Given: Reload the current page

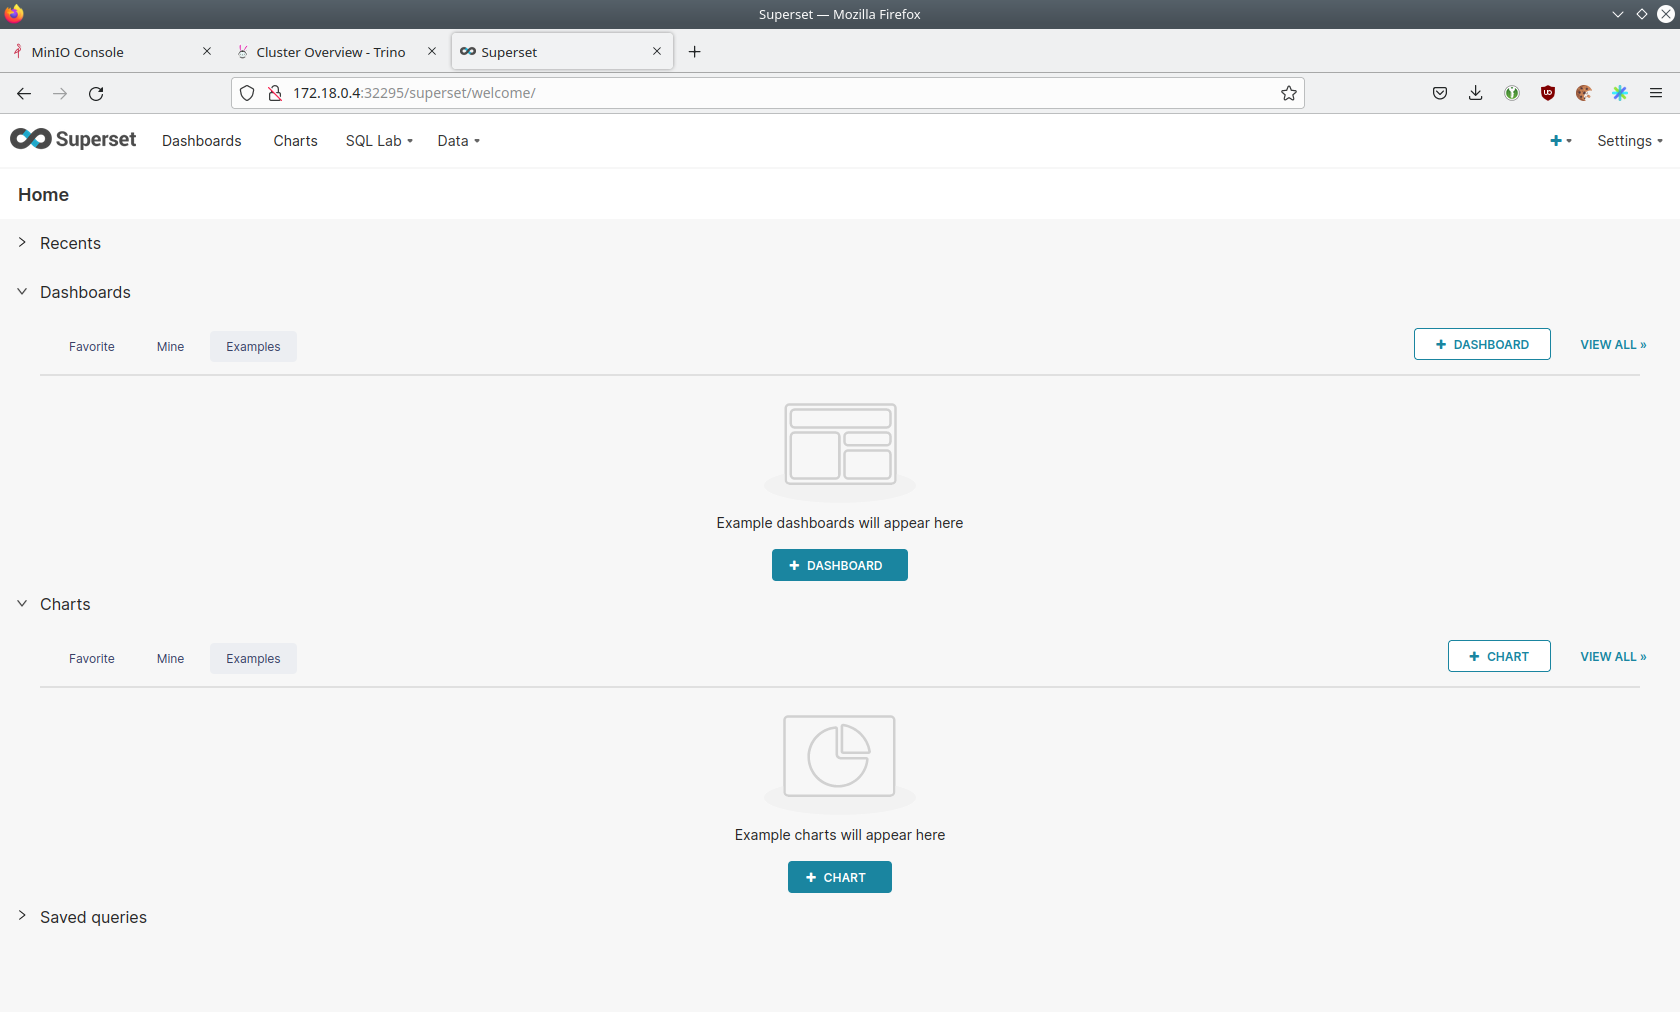Looking at the screenshot, I should click(96, 93).
